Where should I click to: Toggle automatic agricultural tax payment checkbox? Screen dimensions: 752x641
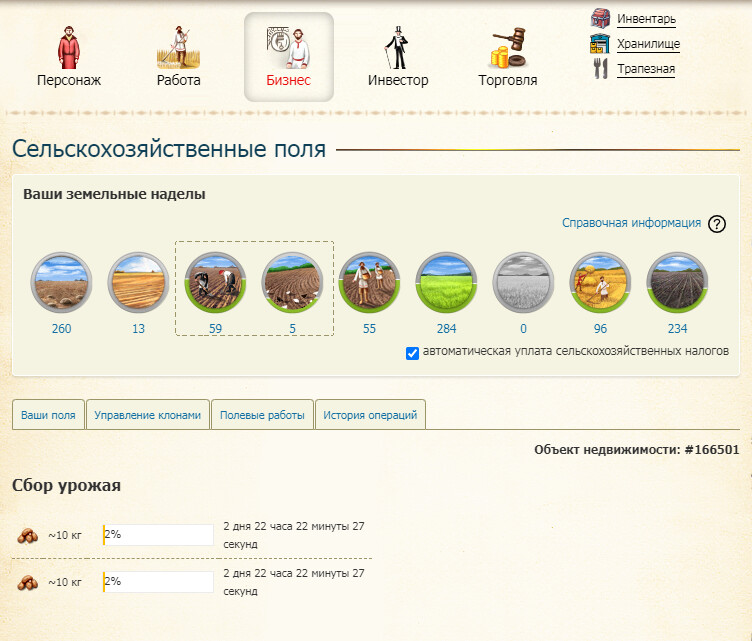(413, 352)
